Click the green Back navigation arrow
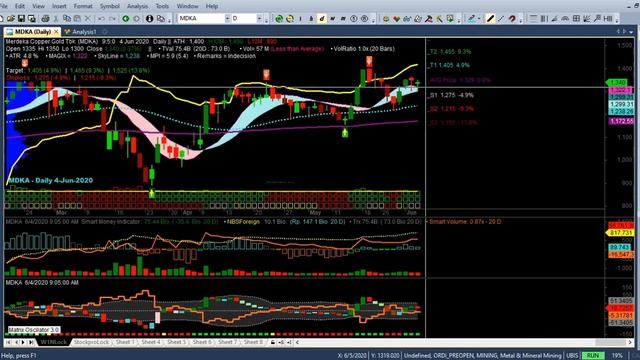The height and width of the screenshot is (360, 640). [126, 18]
